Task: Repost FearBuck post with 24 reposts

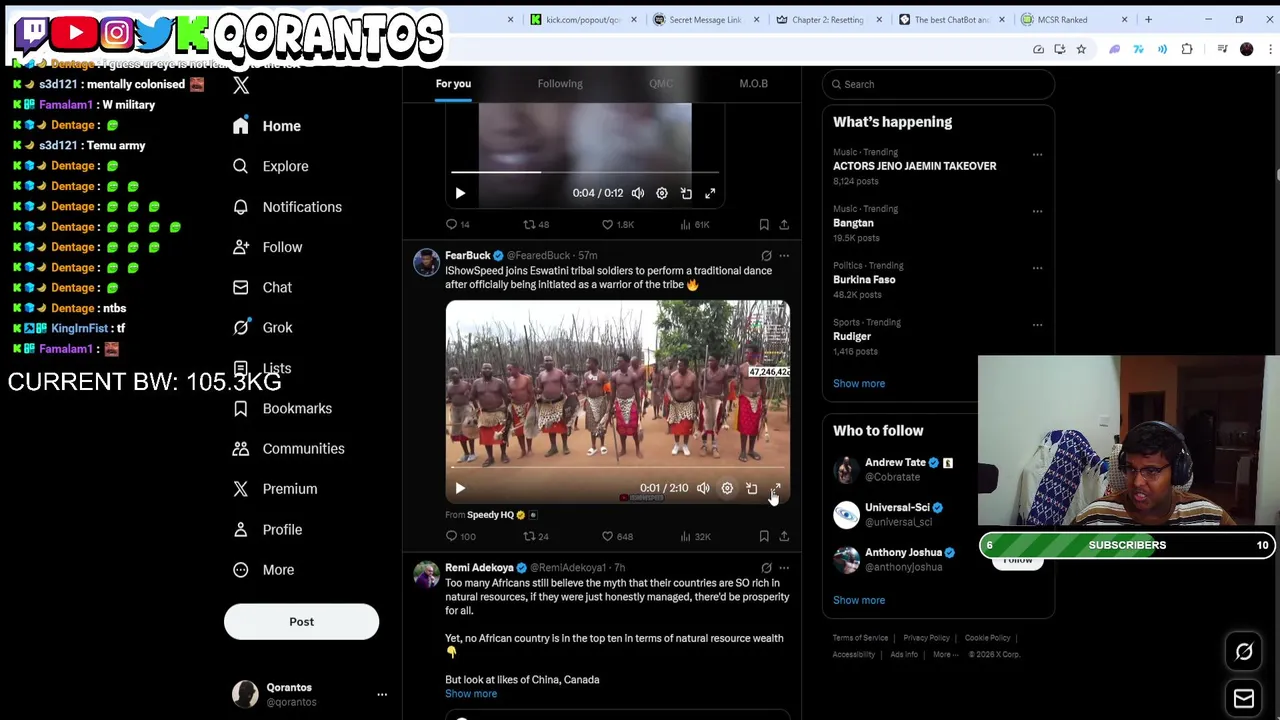Action: (536, 537)
